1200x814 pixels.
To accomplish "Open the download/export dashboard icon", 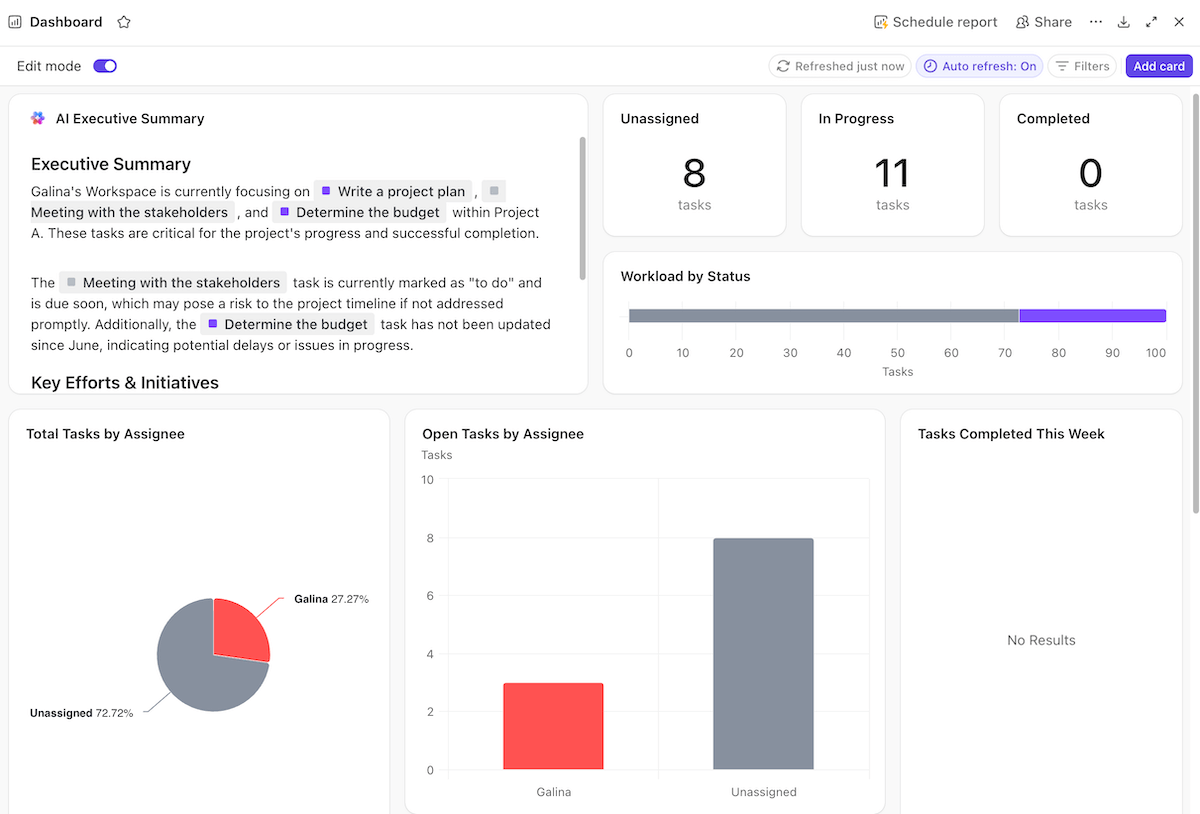I will point(1123,21).
